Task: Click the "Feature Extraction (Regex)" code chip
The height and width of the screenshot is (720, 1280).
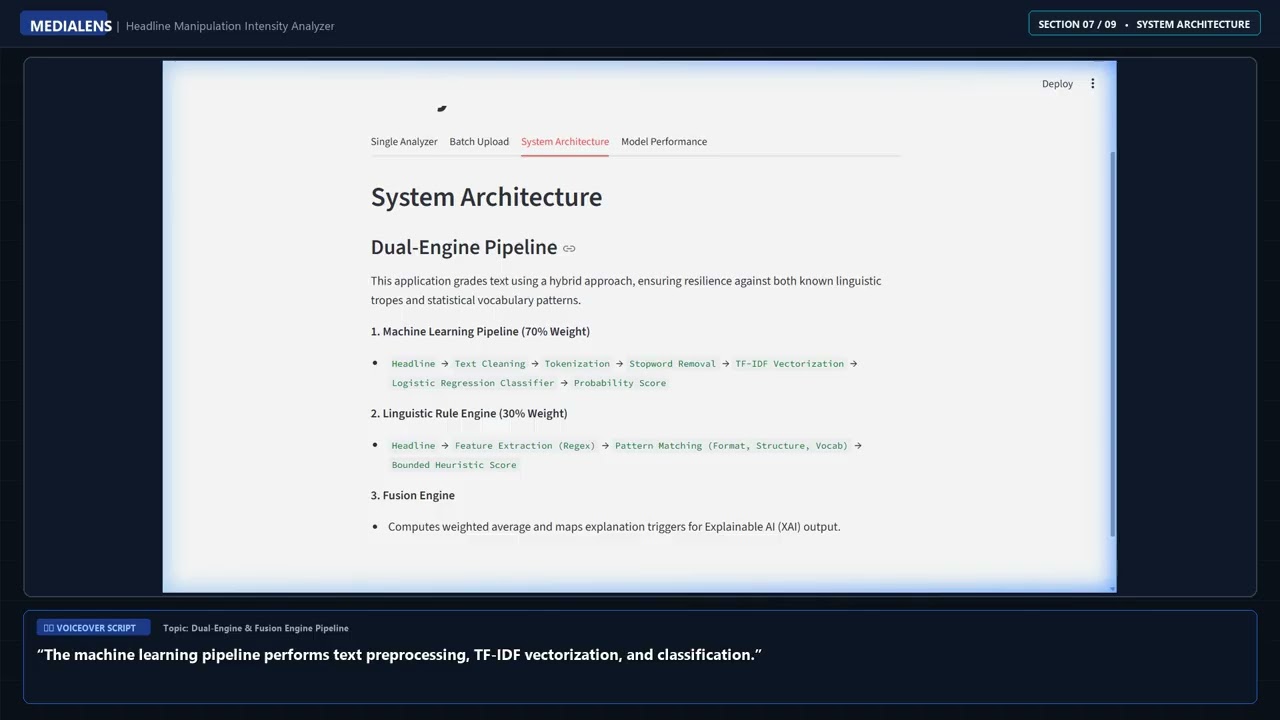Action: tap(525, 446)
